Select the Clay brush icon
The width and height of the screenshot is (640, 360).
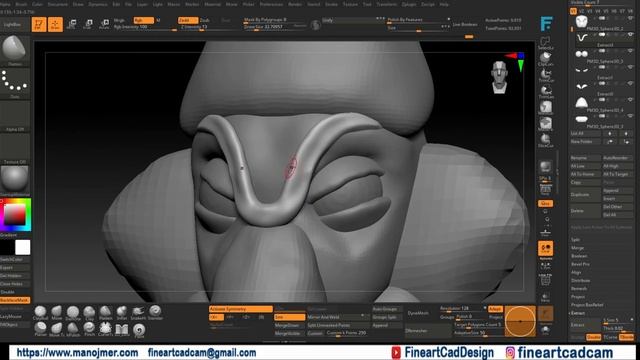(x=89, y=313)
